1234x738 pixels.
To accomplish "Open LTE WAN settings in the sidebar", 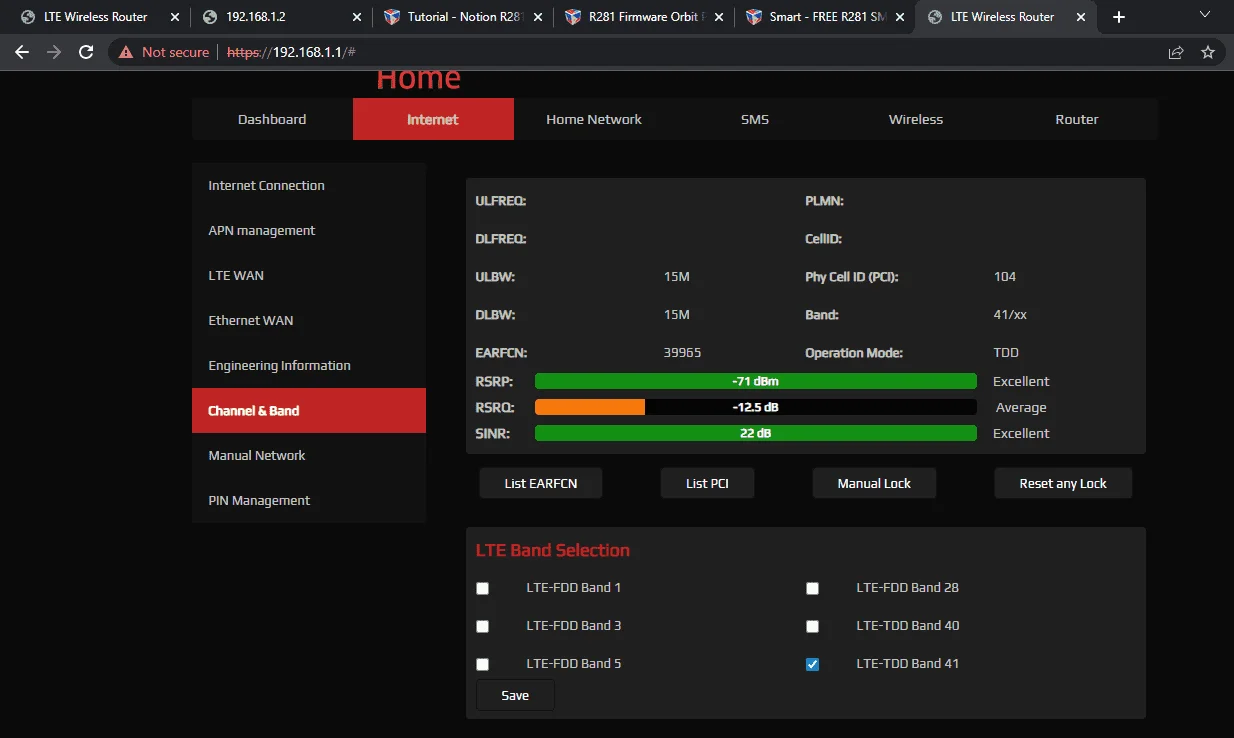I will tap(309, 275).
